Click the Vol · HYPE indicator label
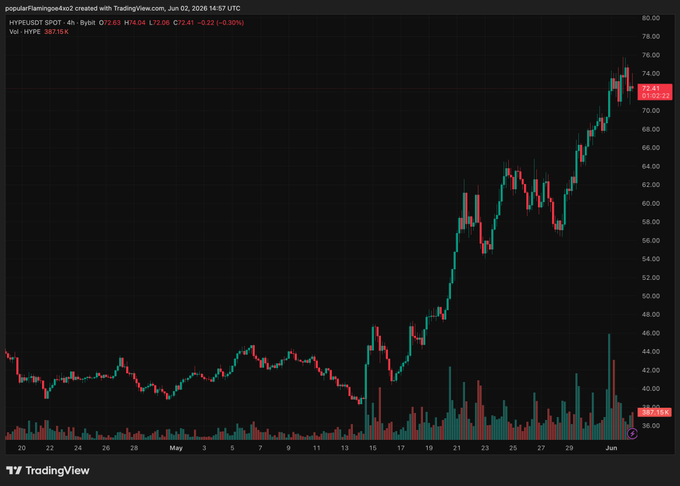 click(25, 32)
